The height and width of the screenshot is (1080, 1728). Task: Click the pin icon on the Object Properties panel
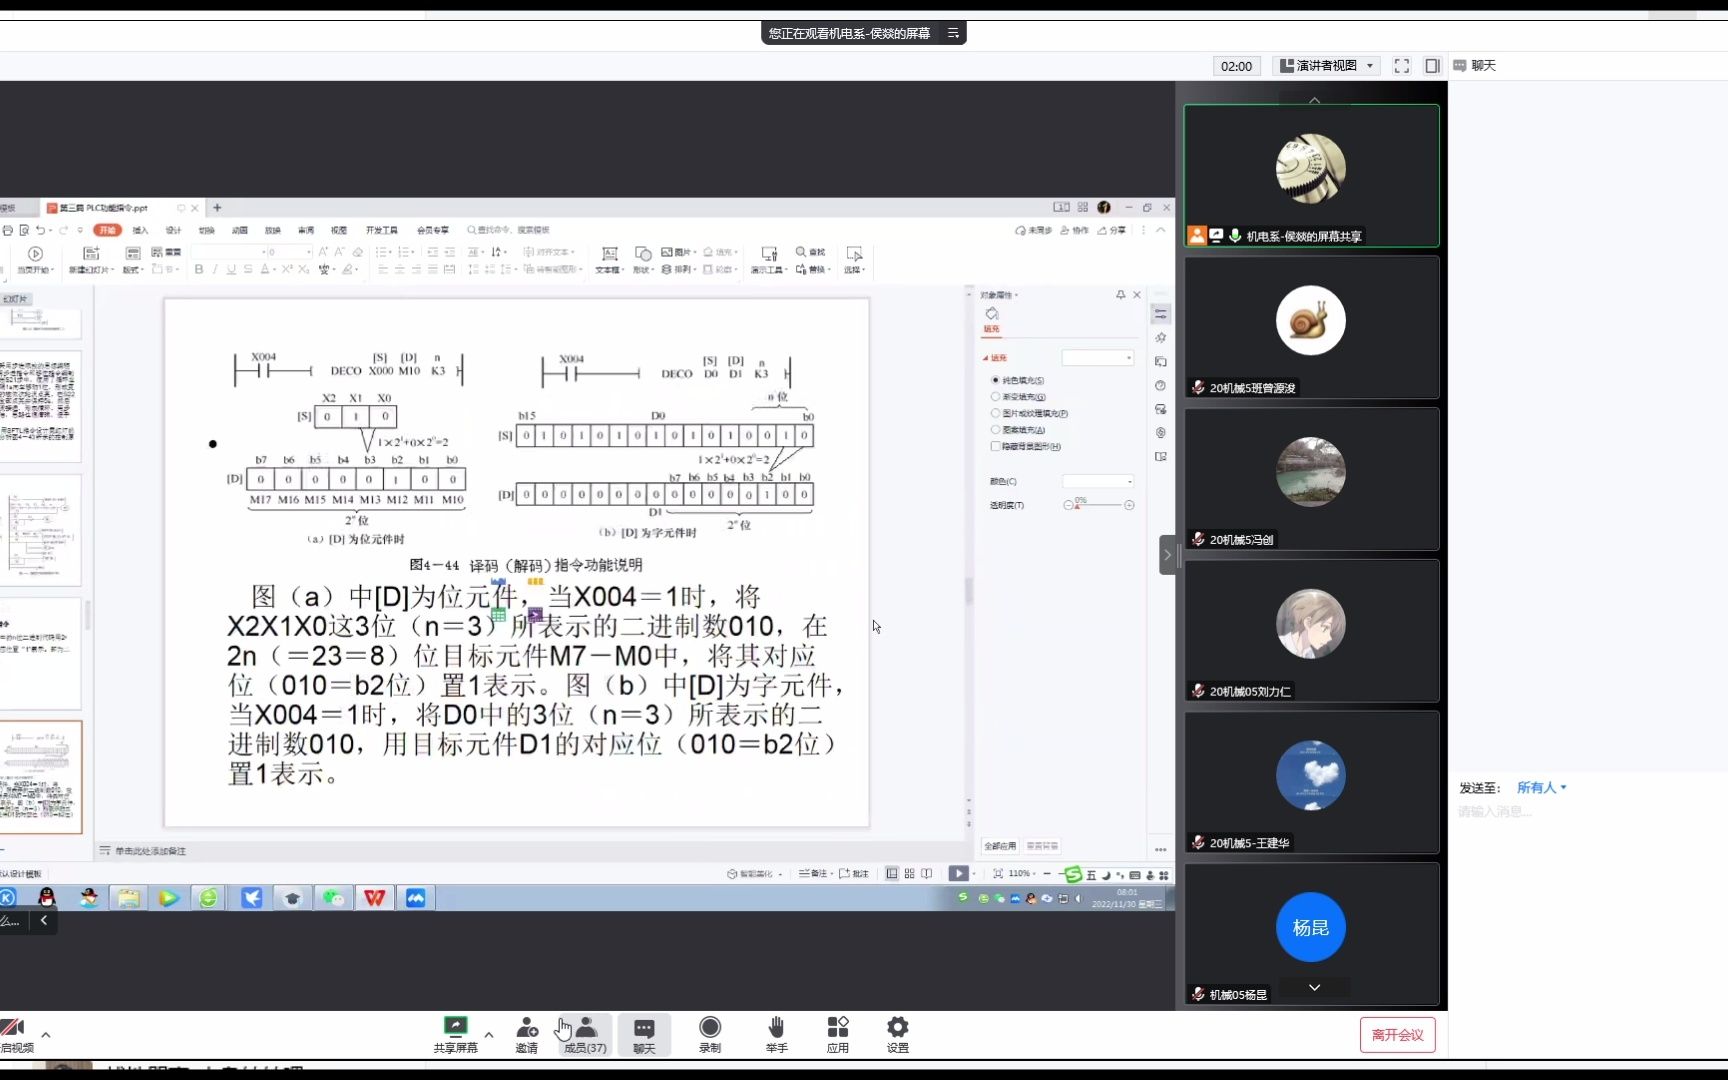pos(1120,295)
